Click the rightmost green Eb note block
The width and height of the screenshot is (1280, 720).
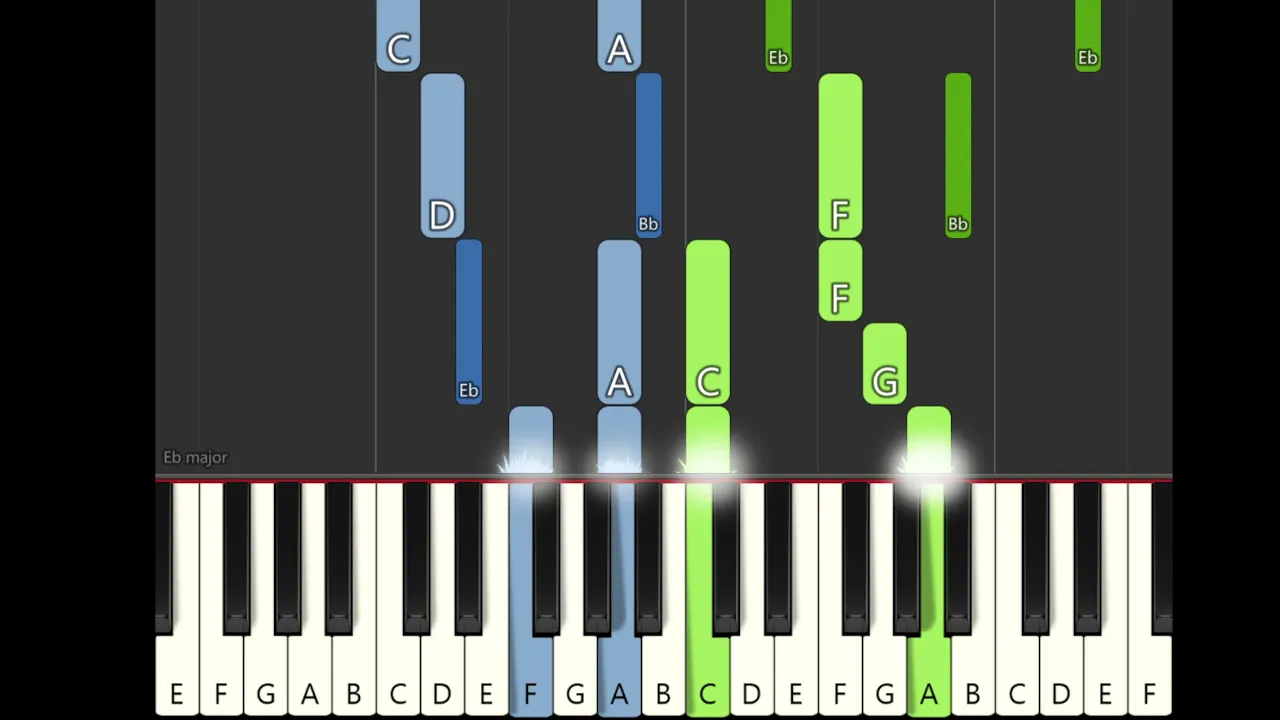[1088, 36]
